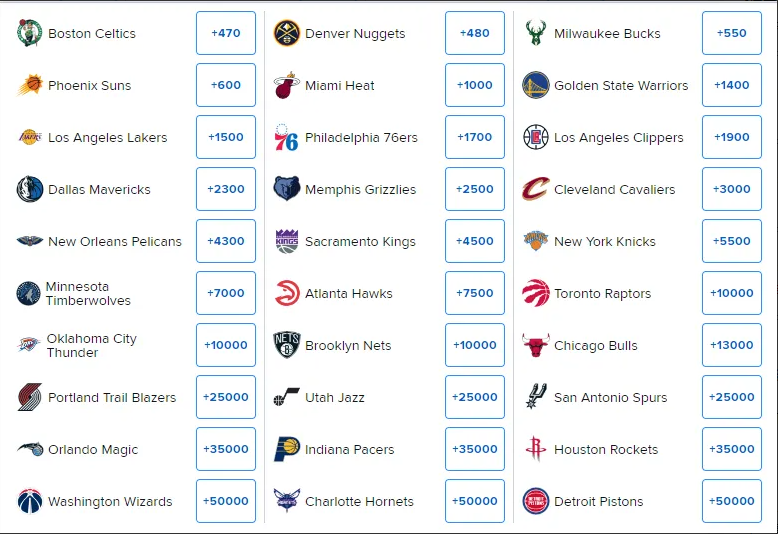This screenshot has height=534, width=778.
Task: Select Detroit Pistons +50000 odds
Action: coord(732,501)
